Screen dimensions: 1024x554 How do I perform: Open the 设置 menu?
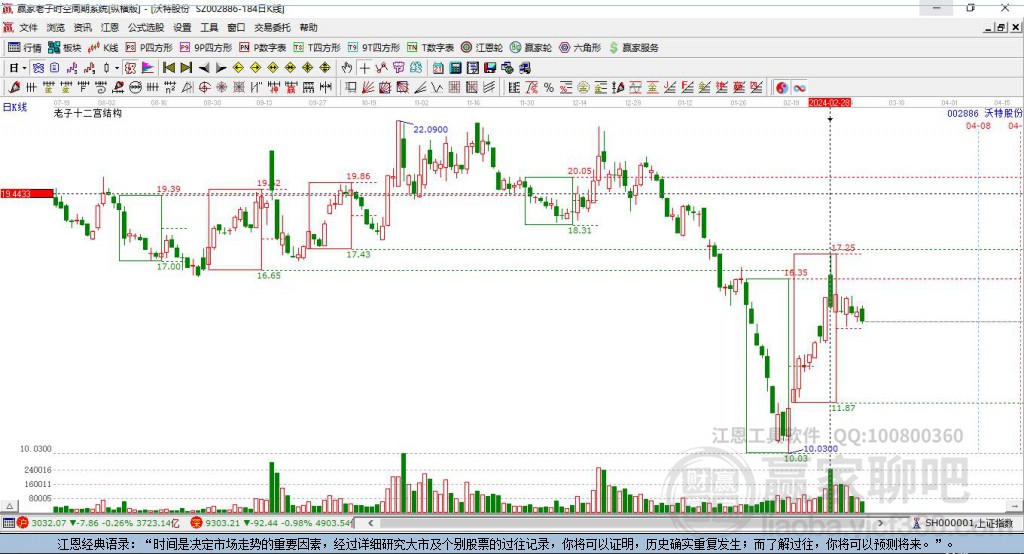[182, 27]
